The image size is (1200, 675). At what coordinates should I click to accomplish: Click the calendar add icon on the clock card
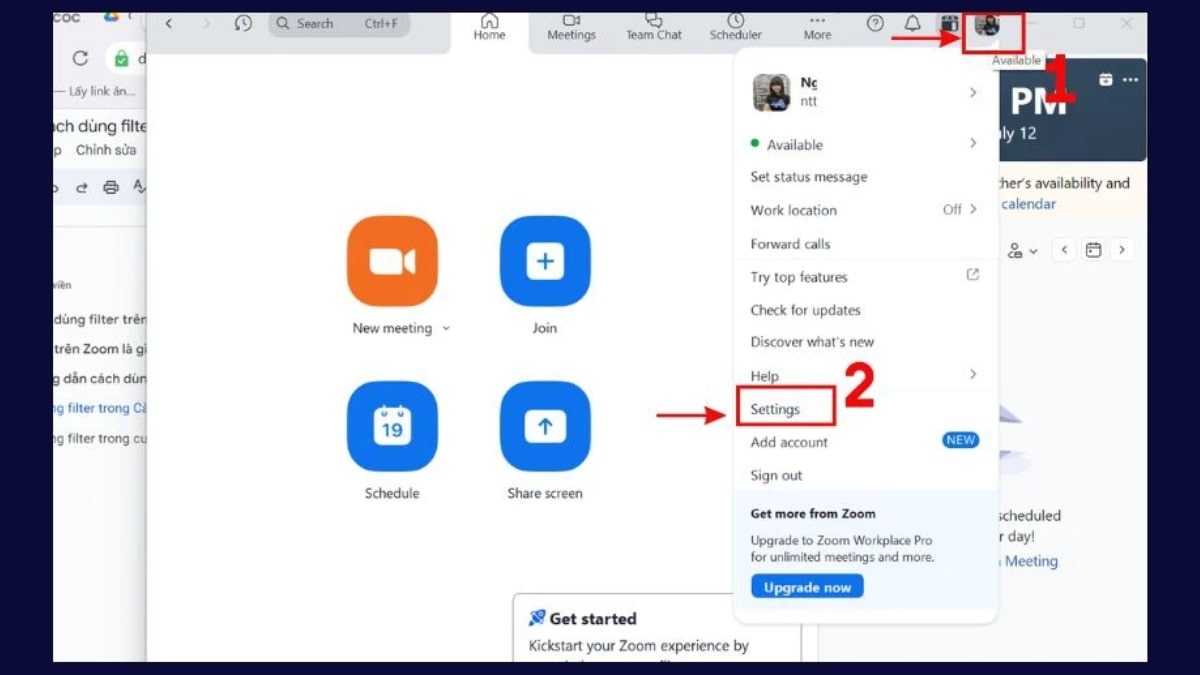pos(1105,79)
